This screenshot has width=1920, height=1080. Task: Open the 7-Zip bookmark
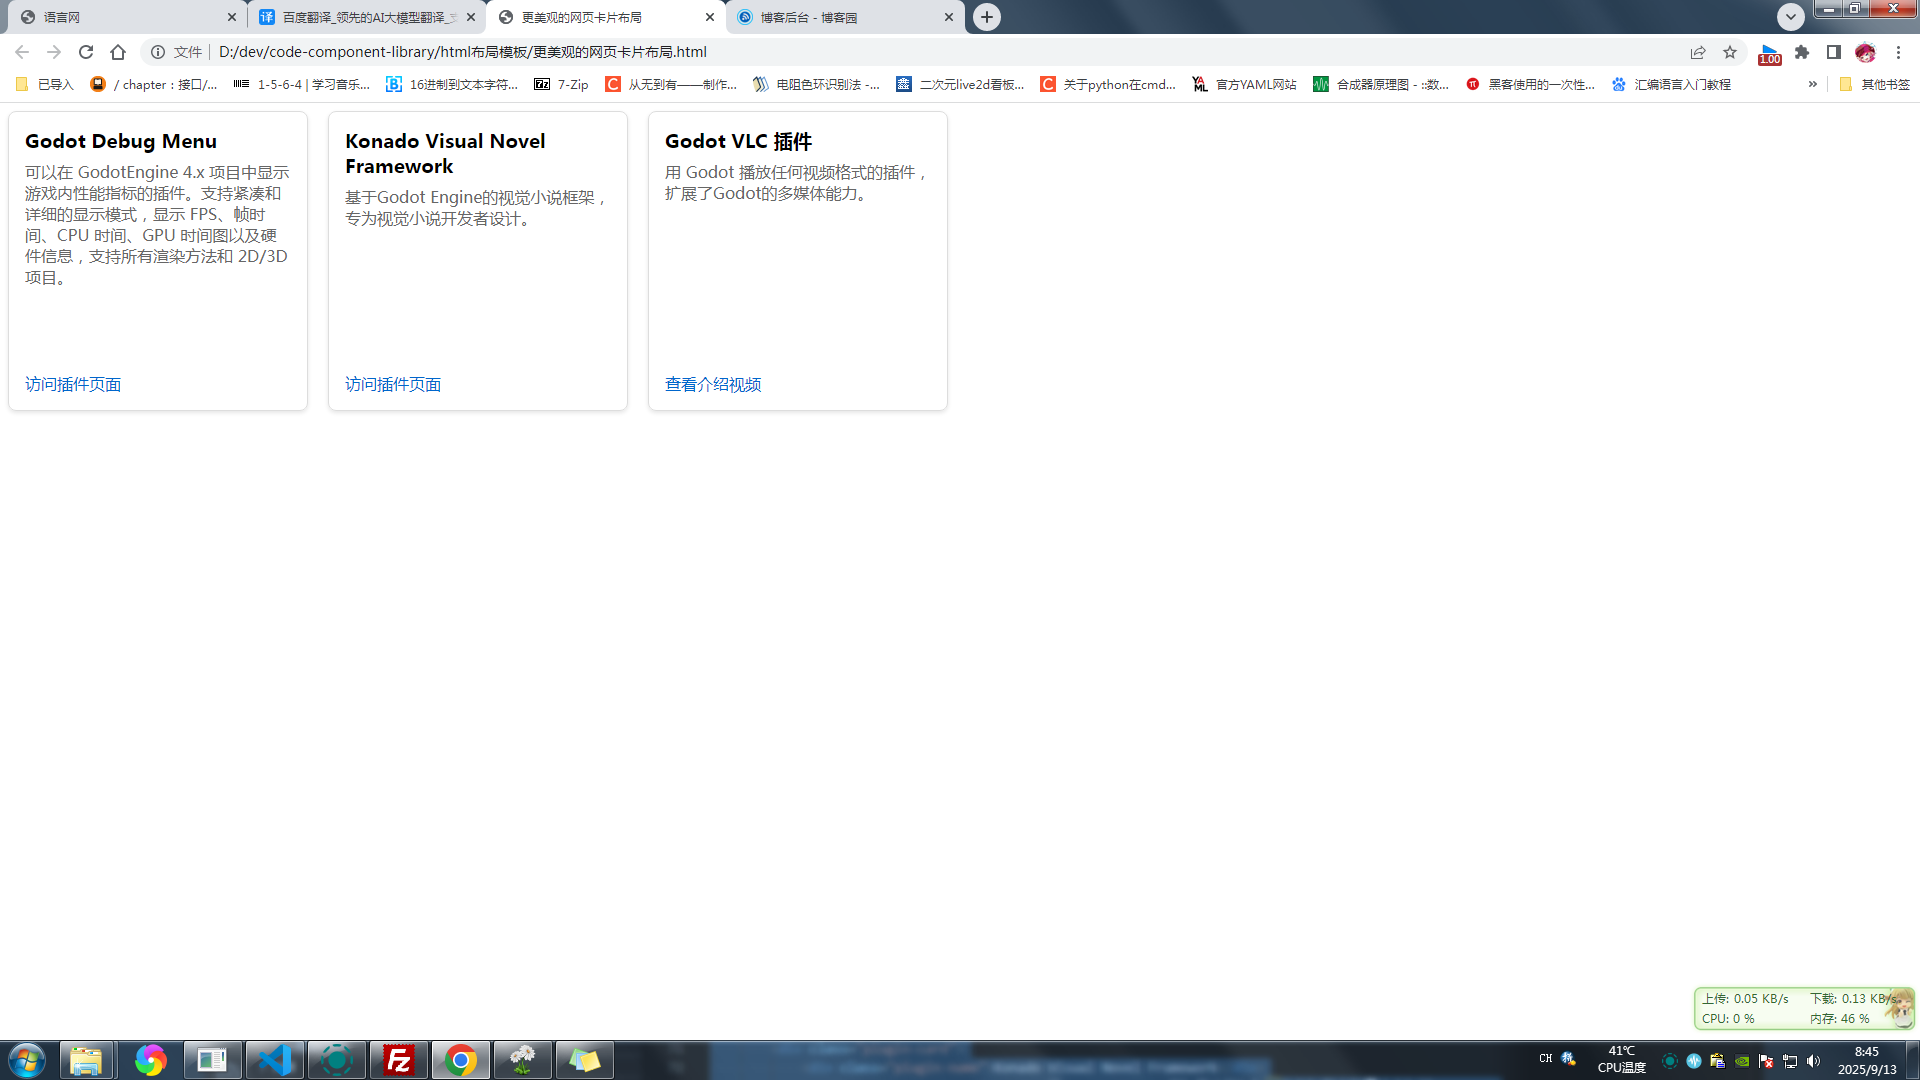[x=562, y=84]
